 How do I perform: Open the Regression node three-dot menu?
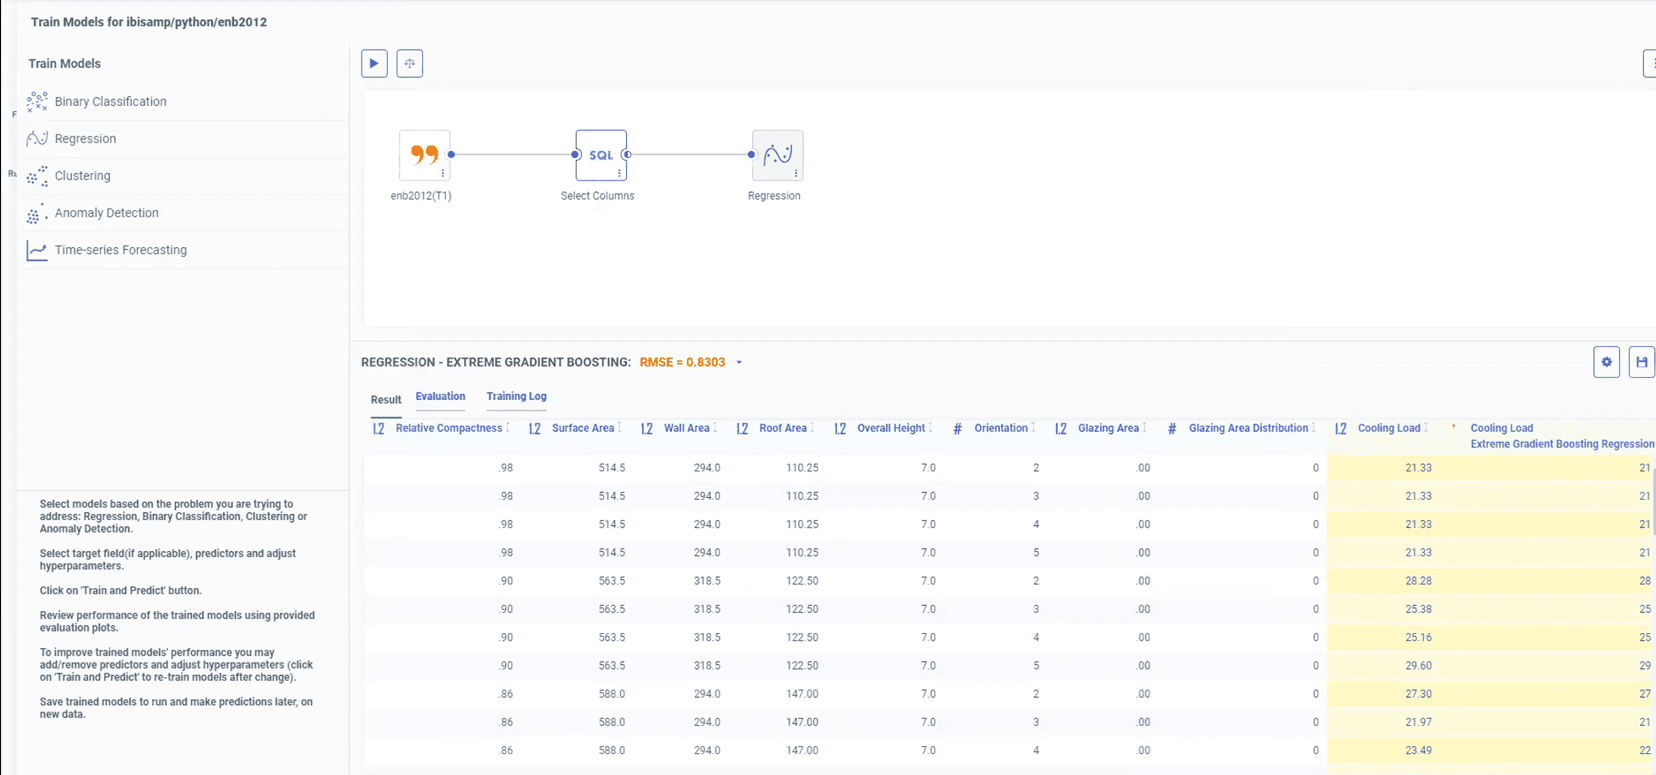[x=796, y=173]
